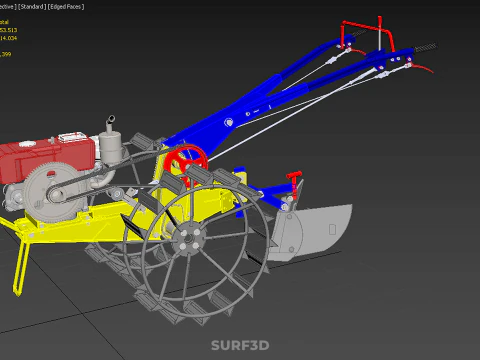Open the Edged Faces viewport menu
The image size is (480, 360).
click(x=66, y=7)
